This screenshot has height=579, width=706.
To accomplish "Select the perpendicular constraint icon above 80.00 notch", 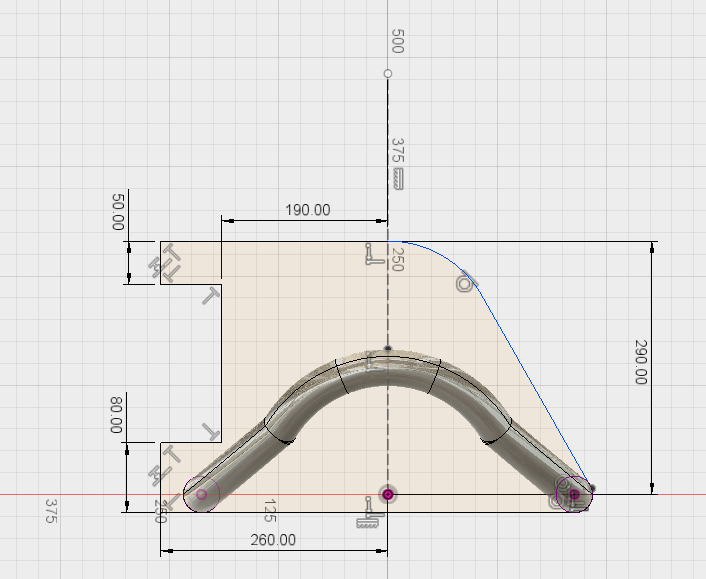I will pos(211,430).
